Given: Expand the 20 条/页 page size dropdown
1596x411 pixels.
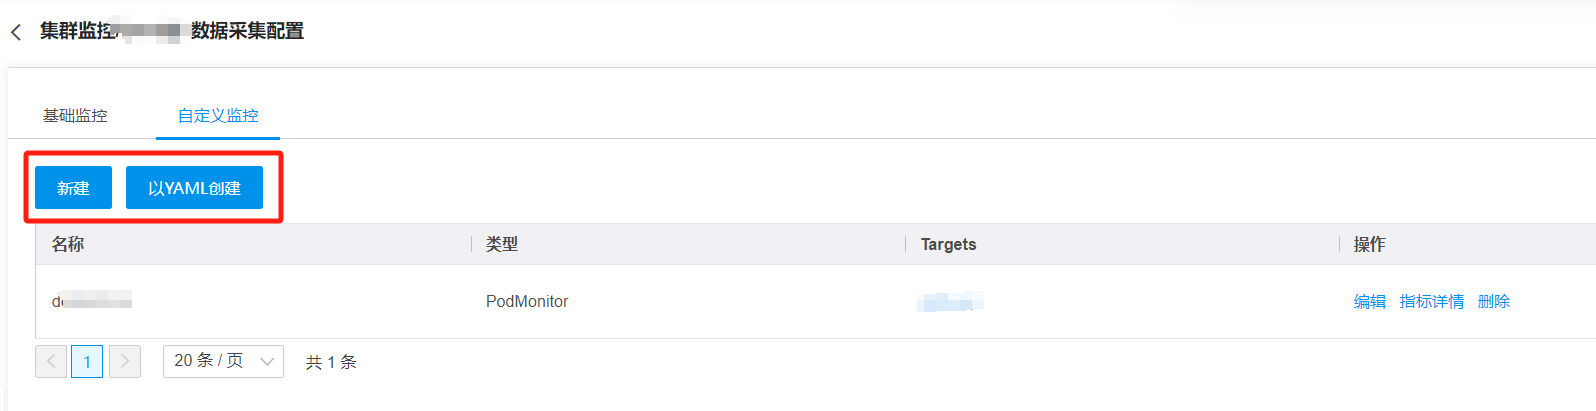Looking at the screenshot, I should click(x=223, y=361).
